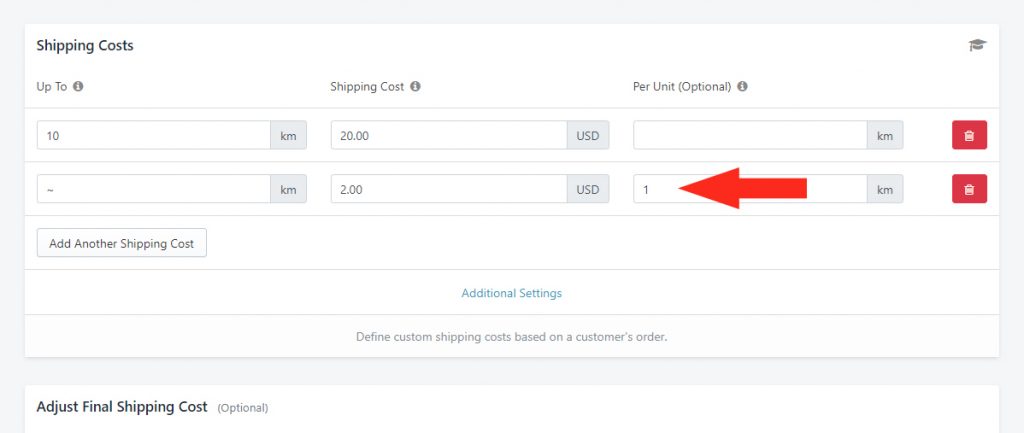The width and height of the screenshot is (1024, 433).
Task: Click the Adjust Final Shipping Cost heading
Action: point(122,407)
